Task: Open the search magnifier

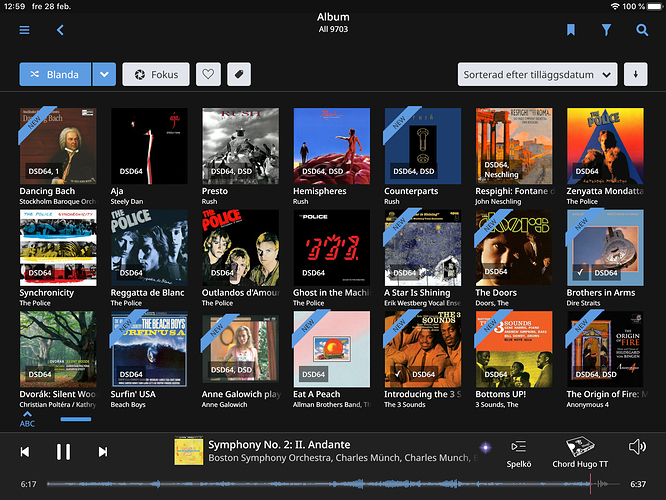Action: pos(642,30)
